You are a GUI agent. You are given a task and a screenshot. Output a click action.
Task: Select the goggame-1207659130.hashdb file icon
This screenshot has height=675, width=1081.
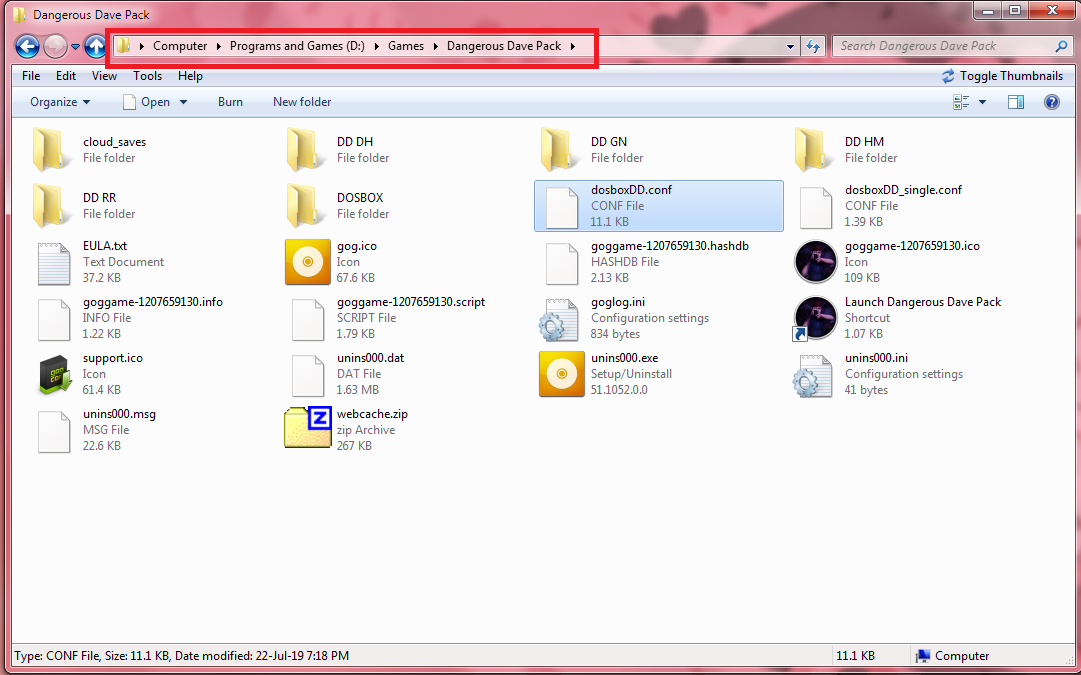tap(561, 263)
